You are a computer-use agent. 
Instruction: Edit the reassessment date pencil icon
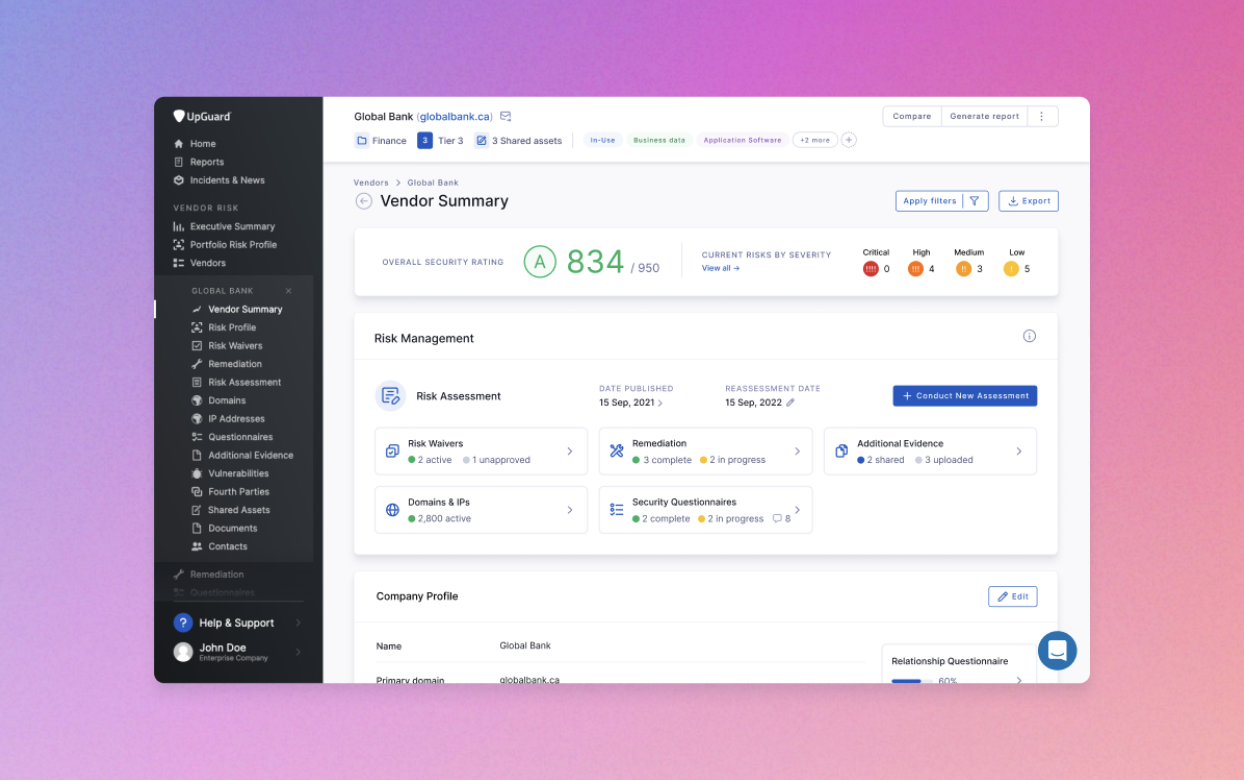point(790,403)
